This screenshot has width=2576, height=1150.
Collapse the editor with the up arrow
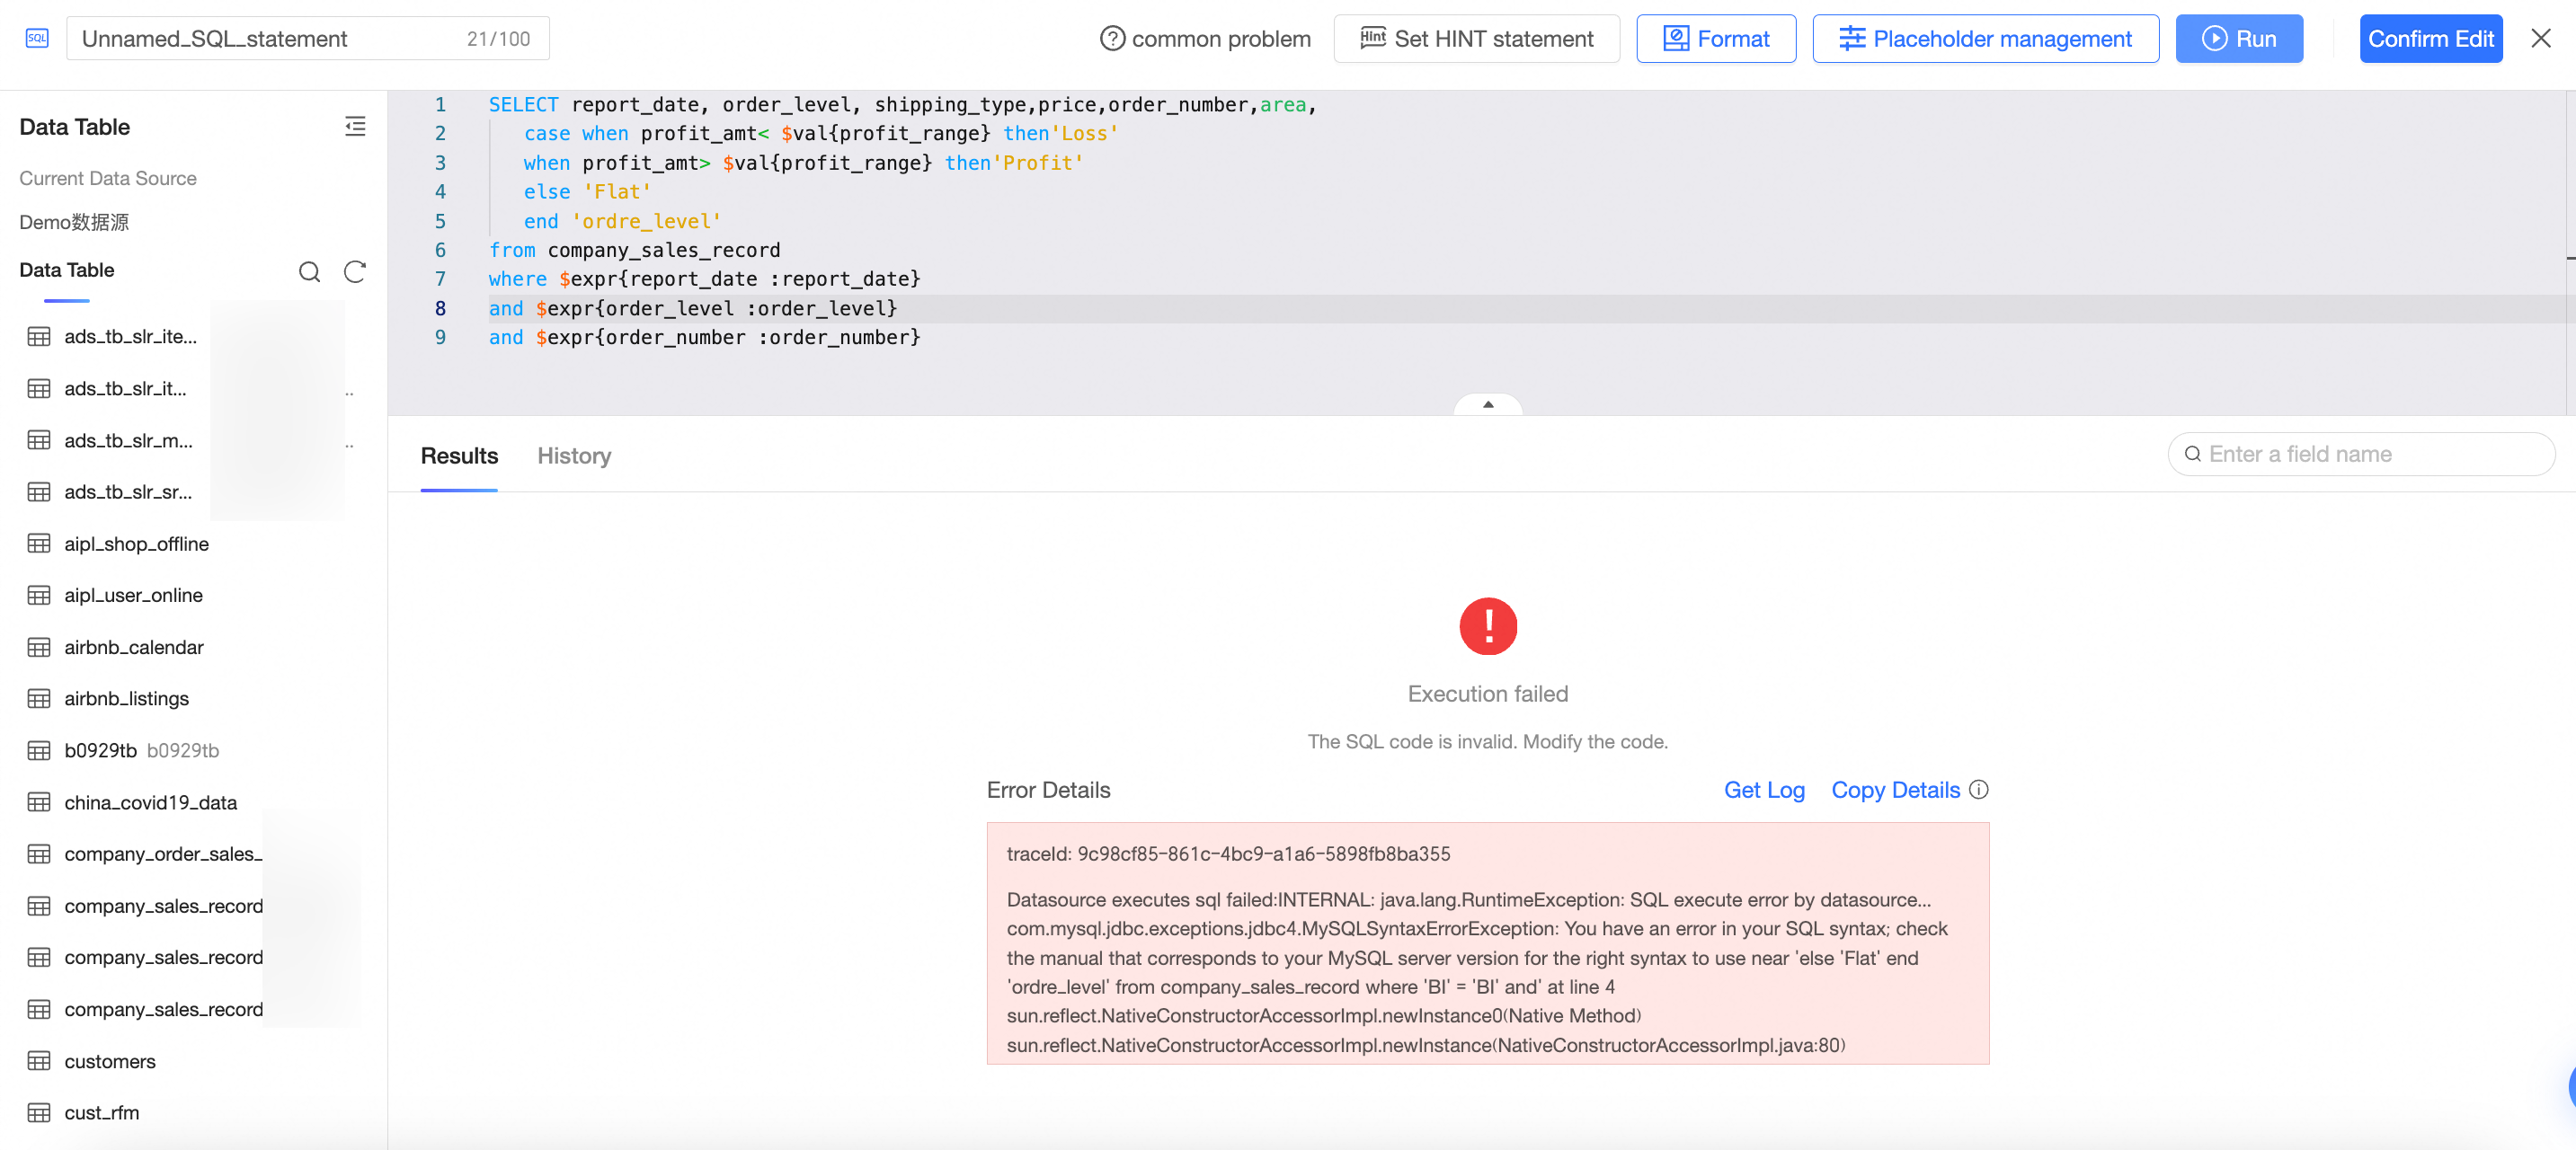click(1487, 404)
